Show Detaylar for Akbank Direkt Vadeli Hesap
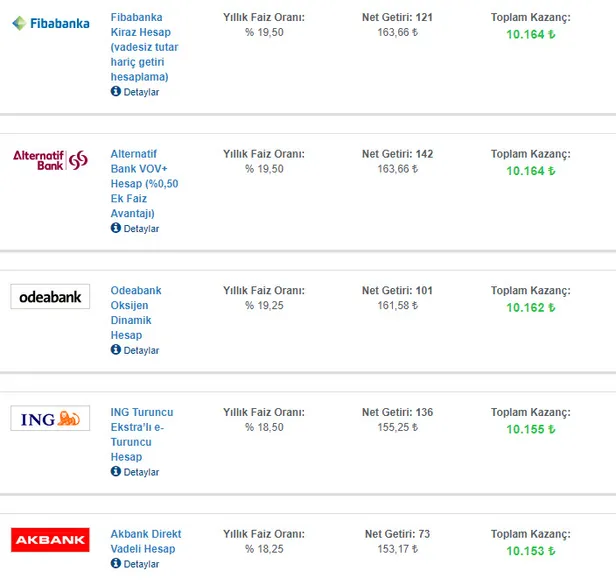This screenshot has height=585, width=616. pyautogui.click(x=141, y=565)
